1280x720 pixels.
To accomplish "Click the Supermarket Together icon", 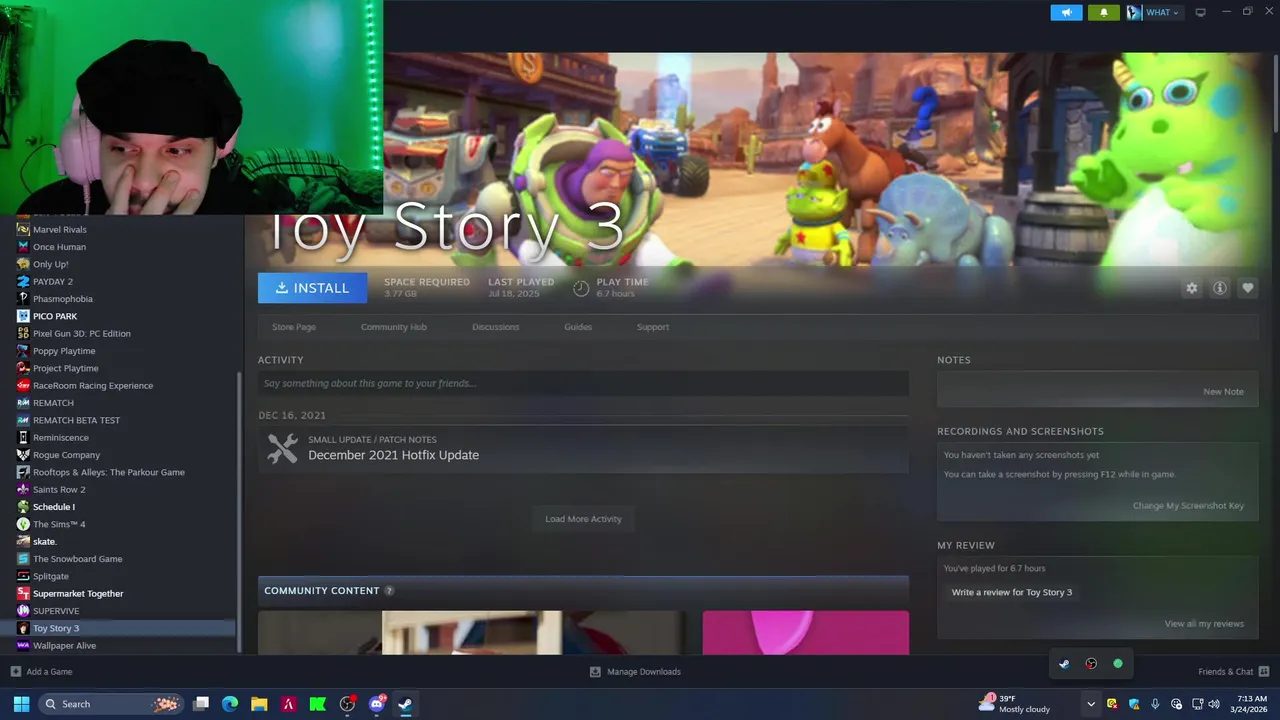I will coord(23,594).
